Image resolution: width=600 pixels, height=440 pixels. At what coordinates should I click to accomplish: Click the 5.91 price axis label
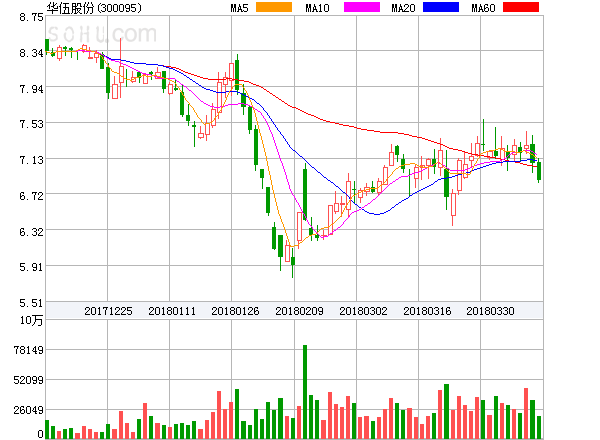click(31, 267)
